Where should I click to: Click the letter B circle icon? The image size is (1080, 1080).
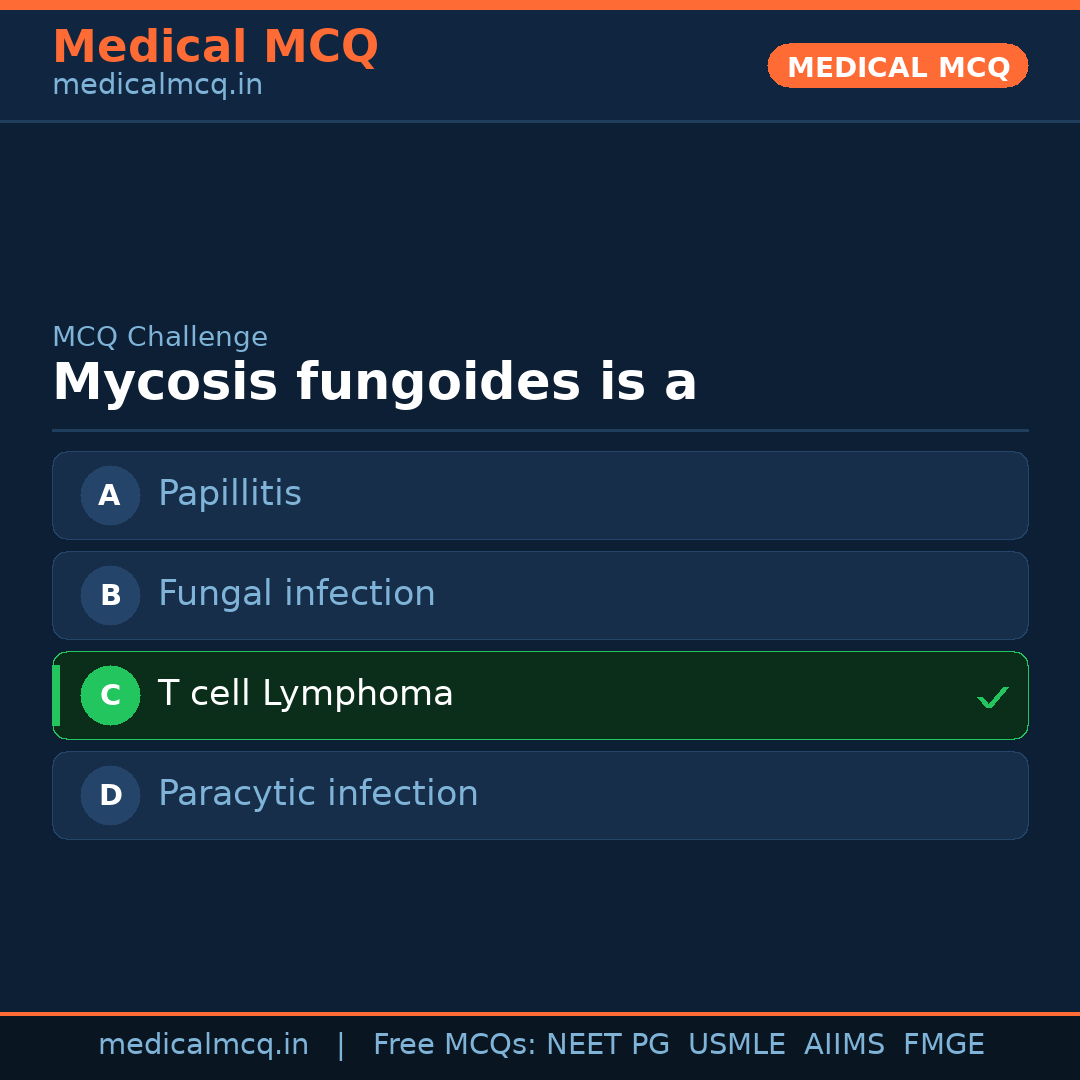point(110,595)
